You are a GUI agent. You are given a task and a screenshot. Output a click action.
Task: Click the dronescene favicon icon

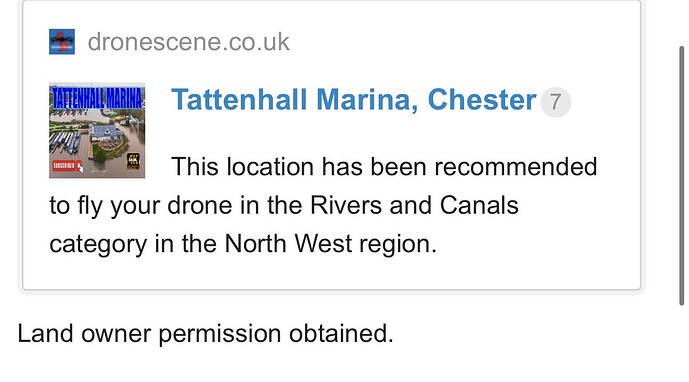[x=62, y=42]
